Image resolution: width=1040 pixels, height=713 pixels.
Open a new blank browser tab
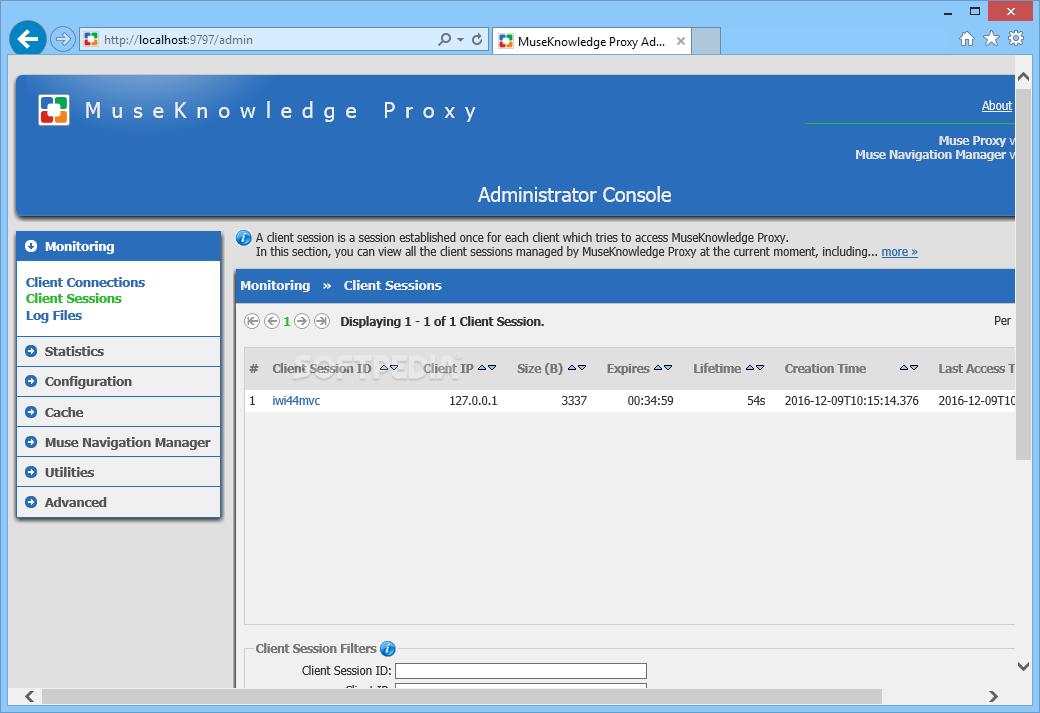click(x=706, y=41)
